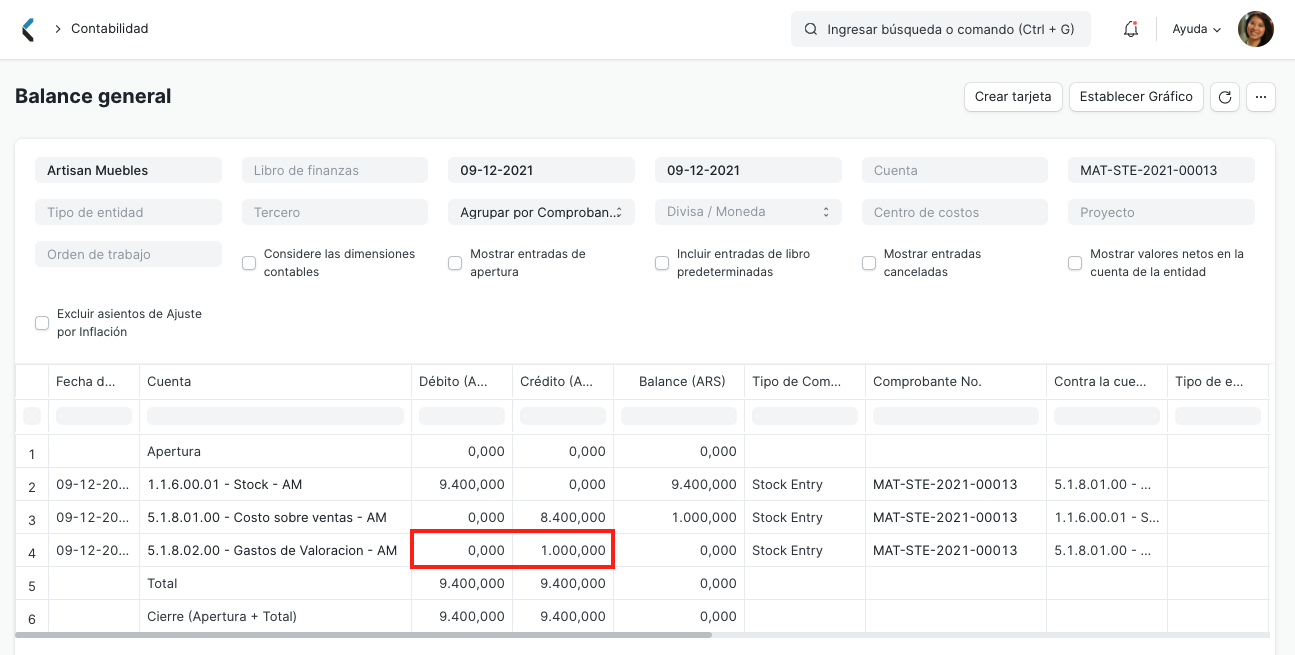Click the 'Crear tarjeta' button

(x=1013, y=96)
